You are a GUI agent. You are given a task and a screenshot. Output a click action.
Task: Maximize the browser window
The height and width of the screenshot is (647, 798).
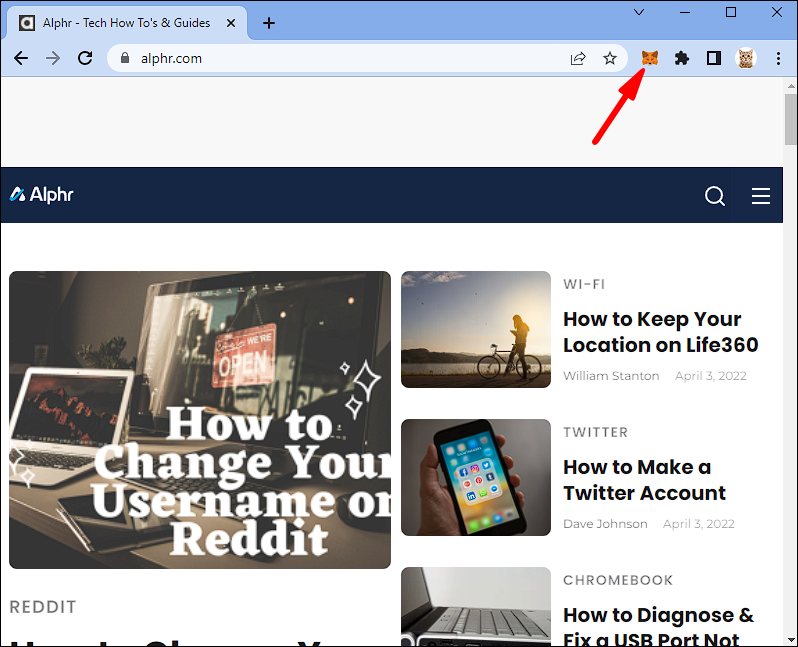click(731, 12)
